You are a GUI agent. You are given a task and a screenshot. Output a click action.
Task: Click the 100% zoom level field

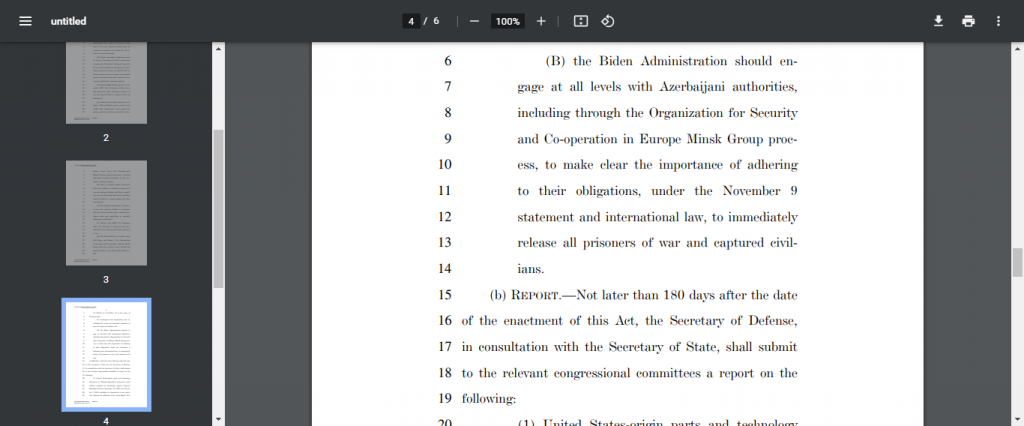(x=508, y=21)
